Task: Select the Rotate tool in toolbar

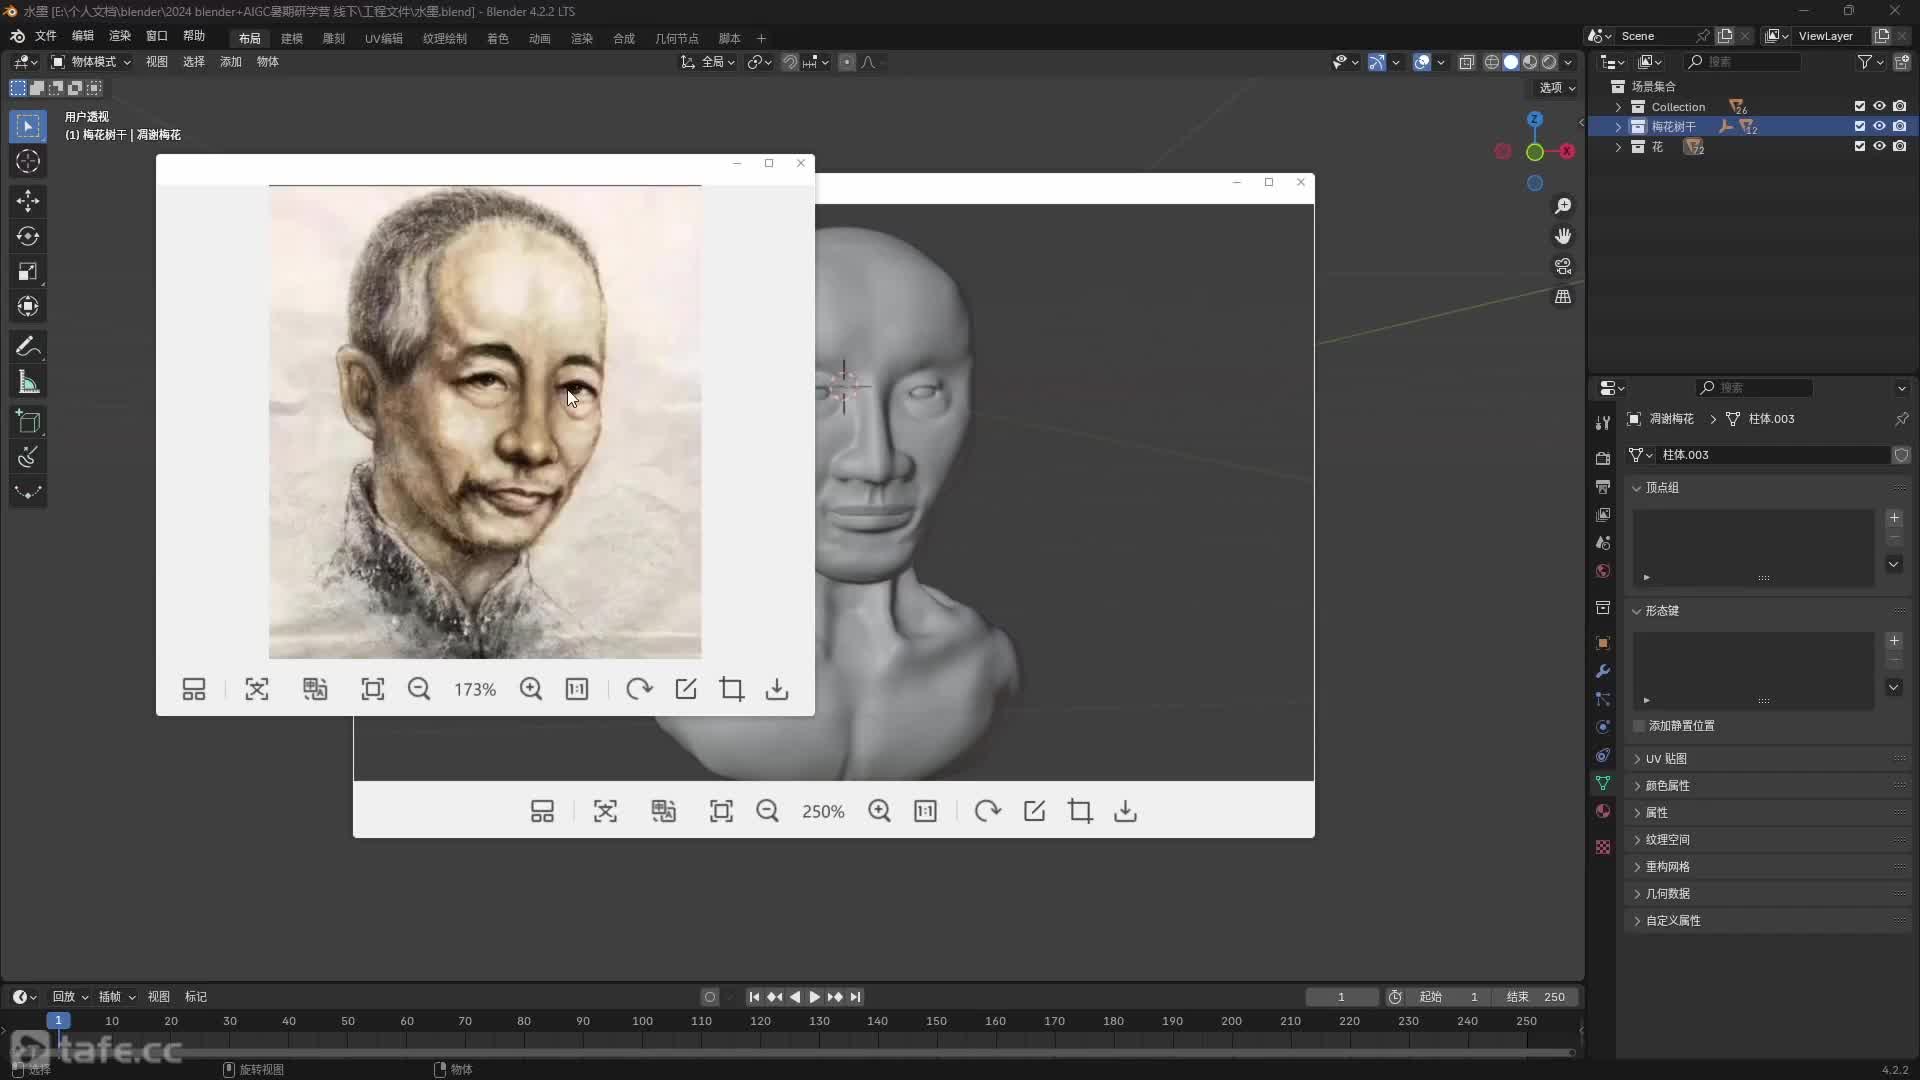Action: [x=28, y=236]
